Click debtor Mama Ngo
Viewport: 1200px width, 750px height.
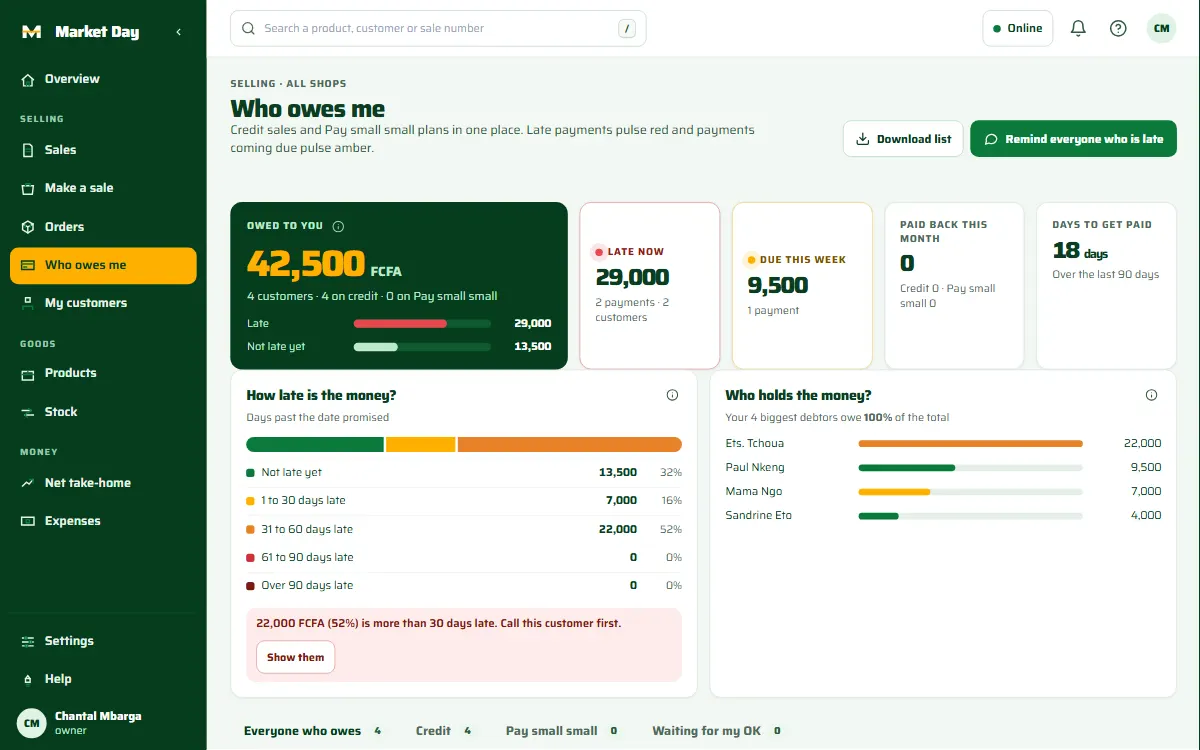754,491
